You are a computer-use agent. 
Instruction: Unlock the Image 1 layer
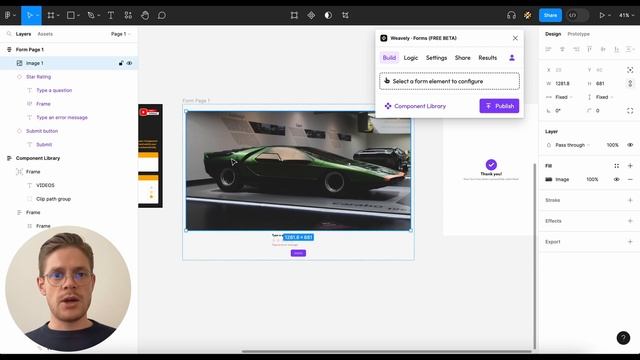tap(121, 63)
